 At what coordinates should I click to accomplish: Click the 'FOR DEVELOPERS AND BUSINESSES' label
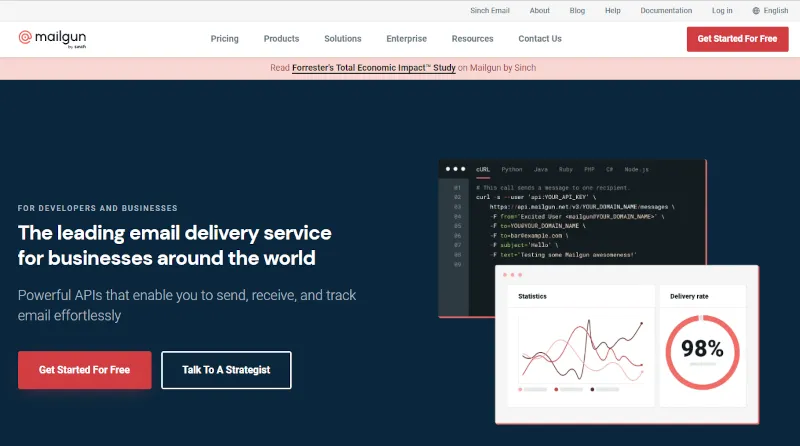click(97, 208)
